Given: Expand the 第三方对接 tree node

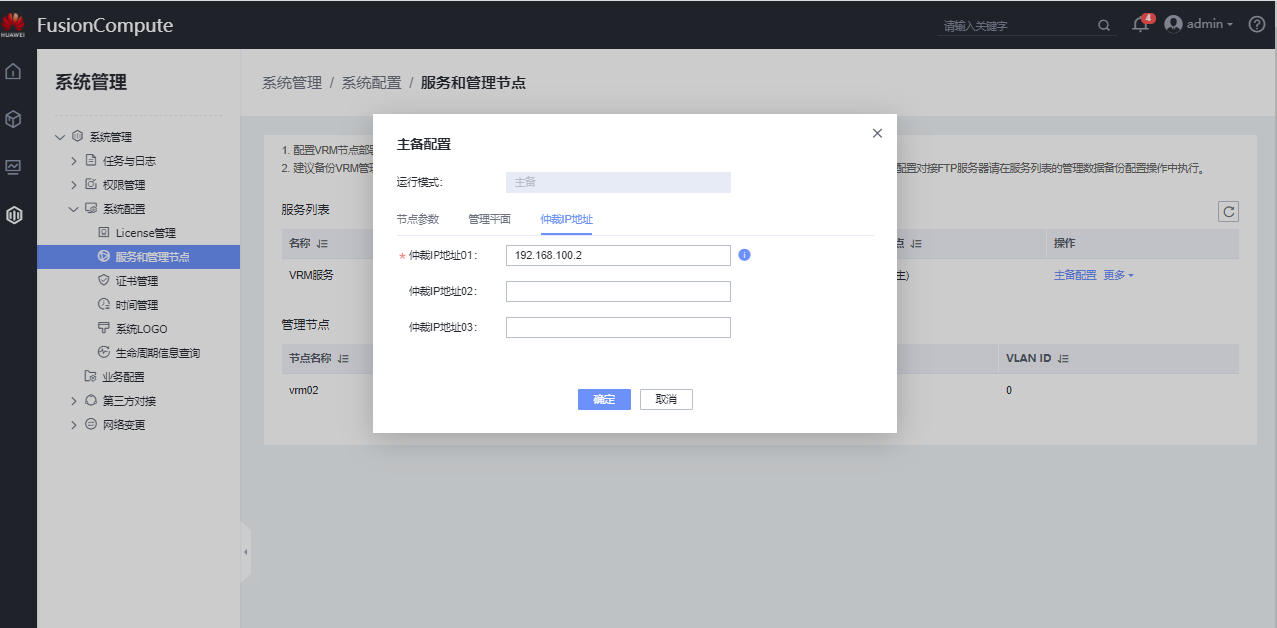Looking at the screenshot, I should tap(73, 401).
